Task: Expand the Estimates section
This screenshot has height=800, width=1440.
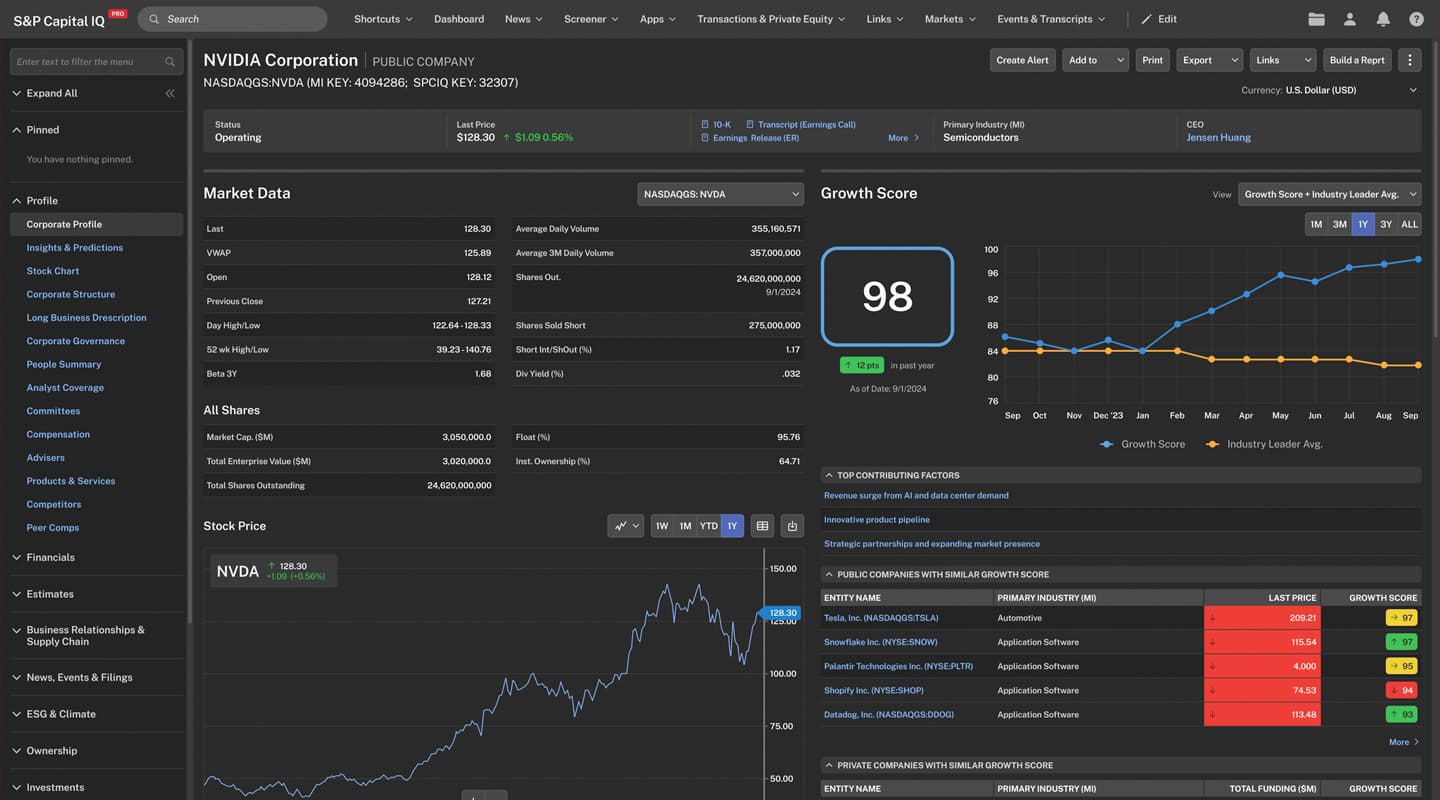Action: point(50,594)
